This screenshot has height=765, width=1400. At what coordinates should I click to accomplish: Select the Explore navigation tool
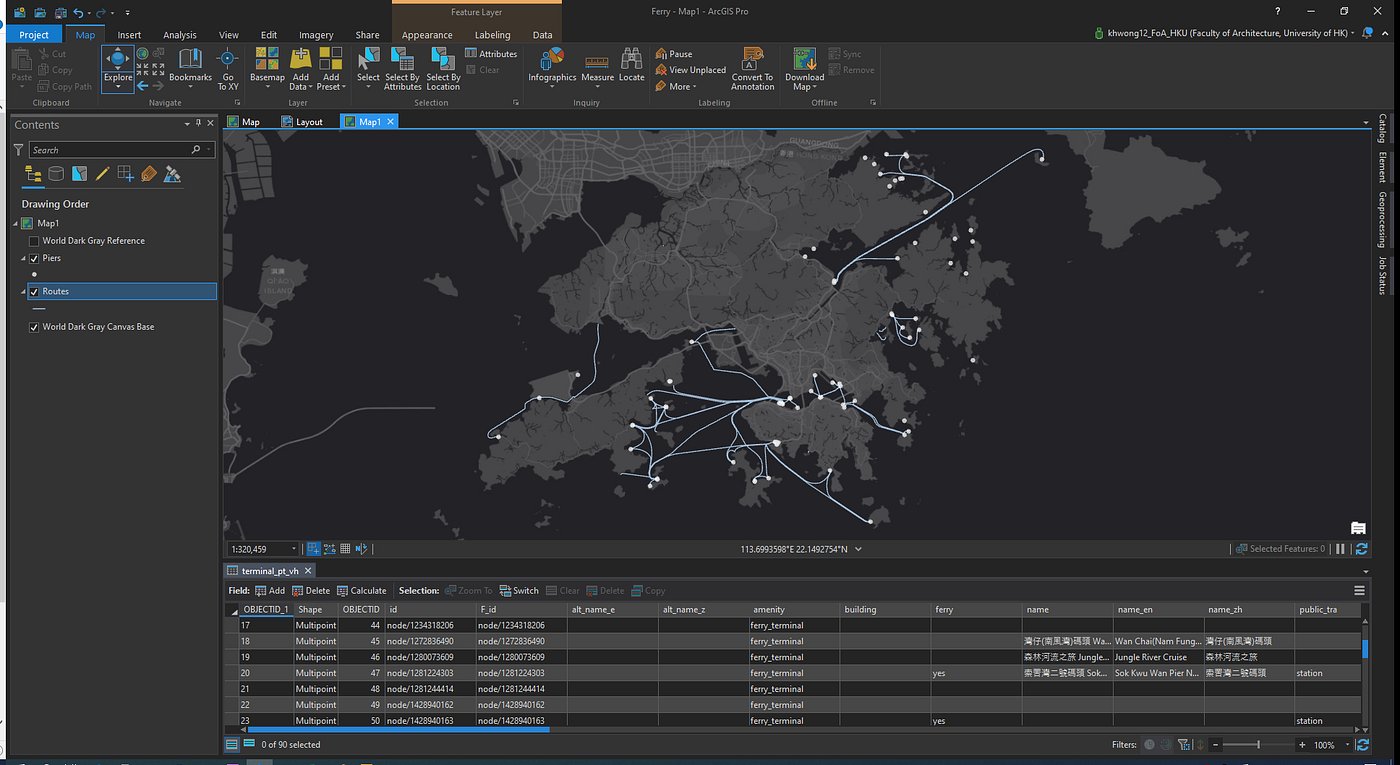coord(117,64)
